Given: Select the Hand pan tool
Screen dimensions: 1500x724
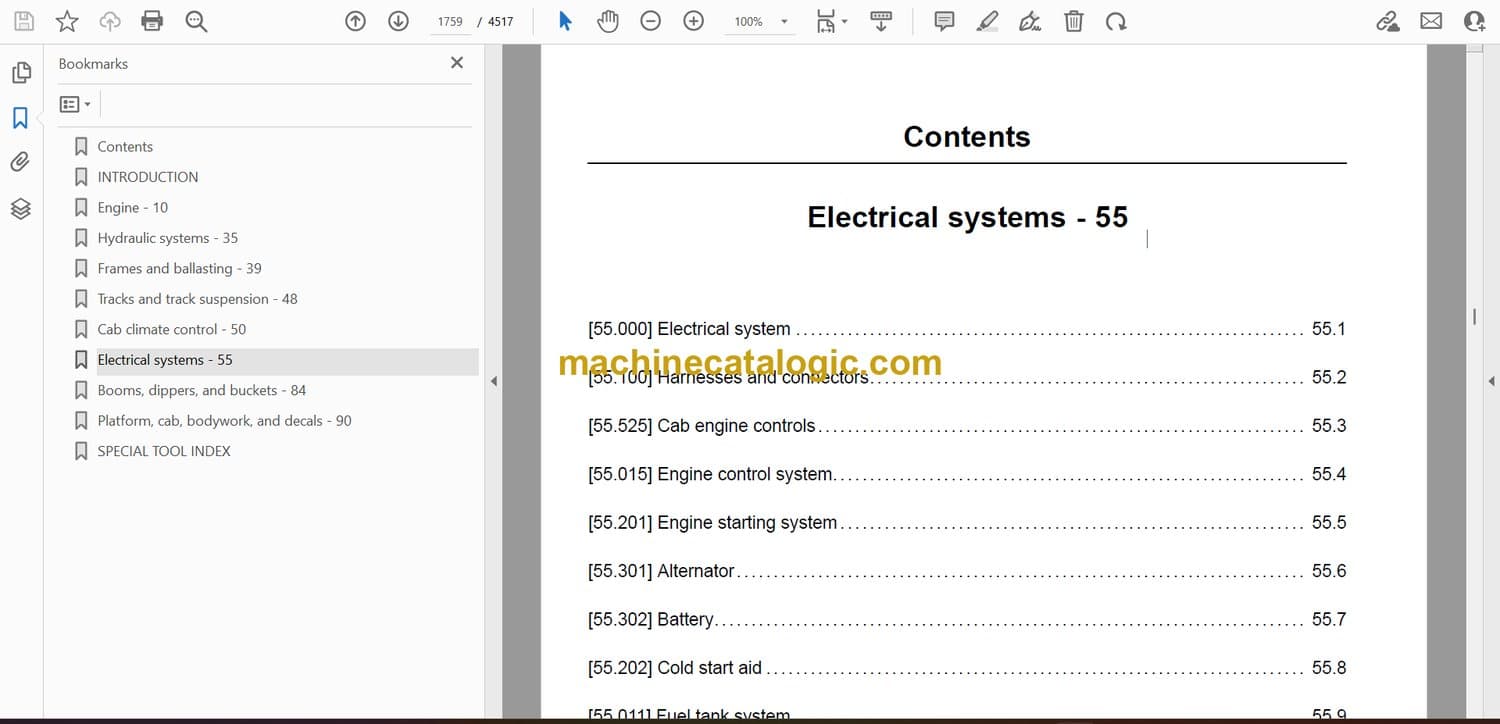Looking at the screenshot, I should pyautogui.click(x=608, y=21).
